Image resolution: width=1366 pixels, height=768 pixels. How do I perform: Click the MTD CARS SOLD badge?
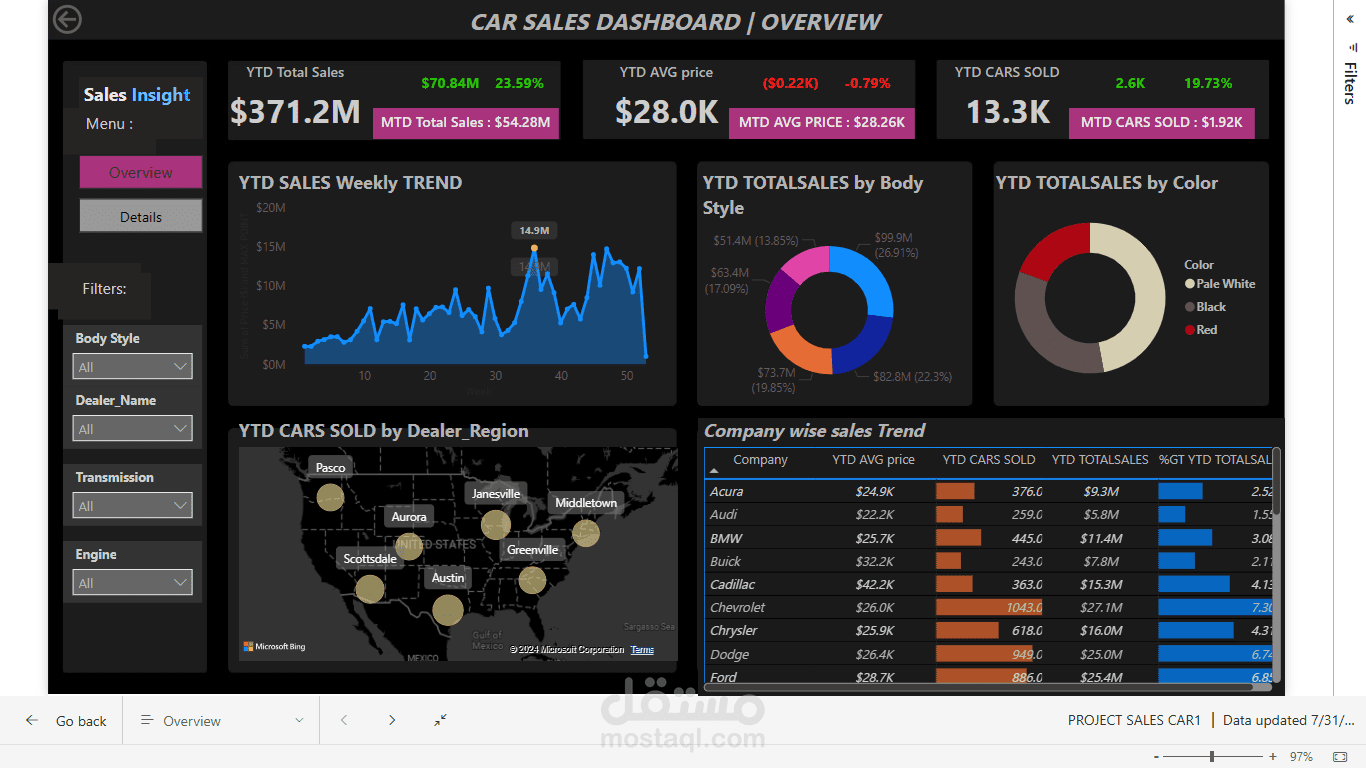1161,123
